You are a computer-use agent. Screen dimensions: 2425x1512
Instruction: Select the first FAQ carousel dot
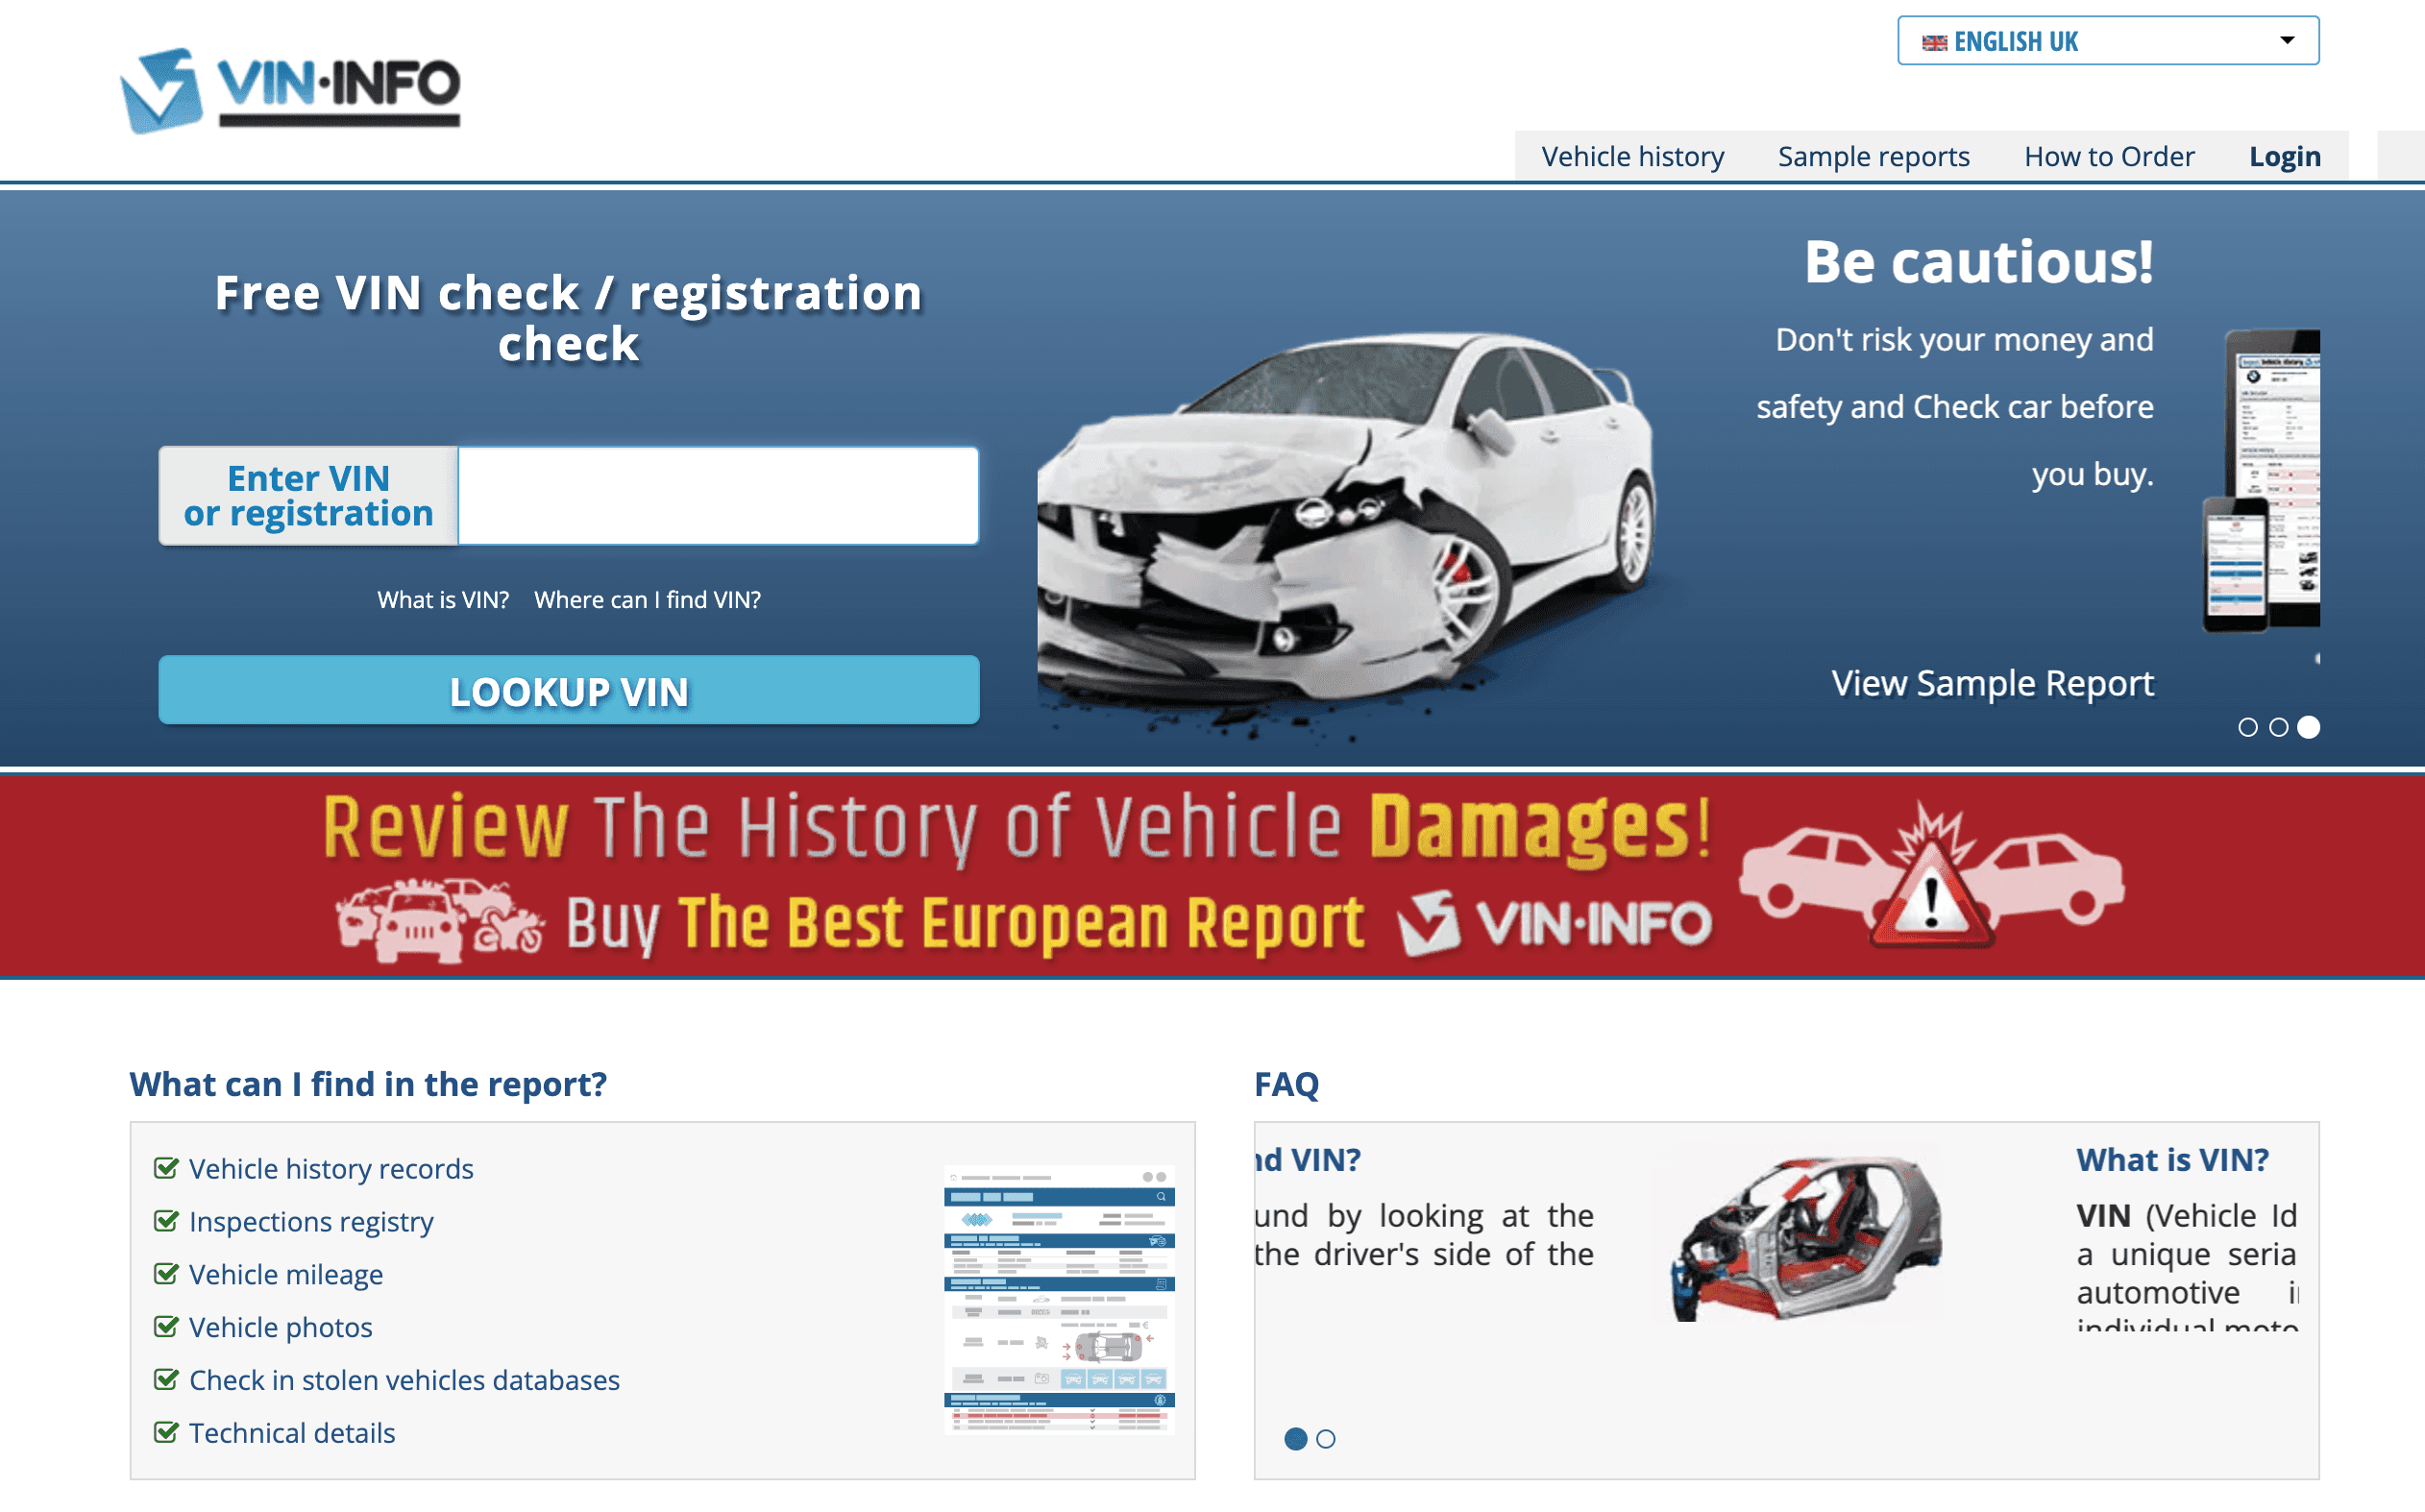point(1297,1439)
